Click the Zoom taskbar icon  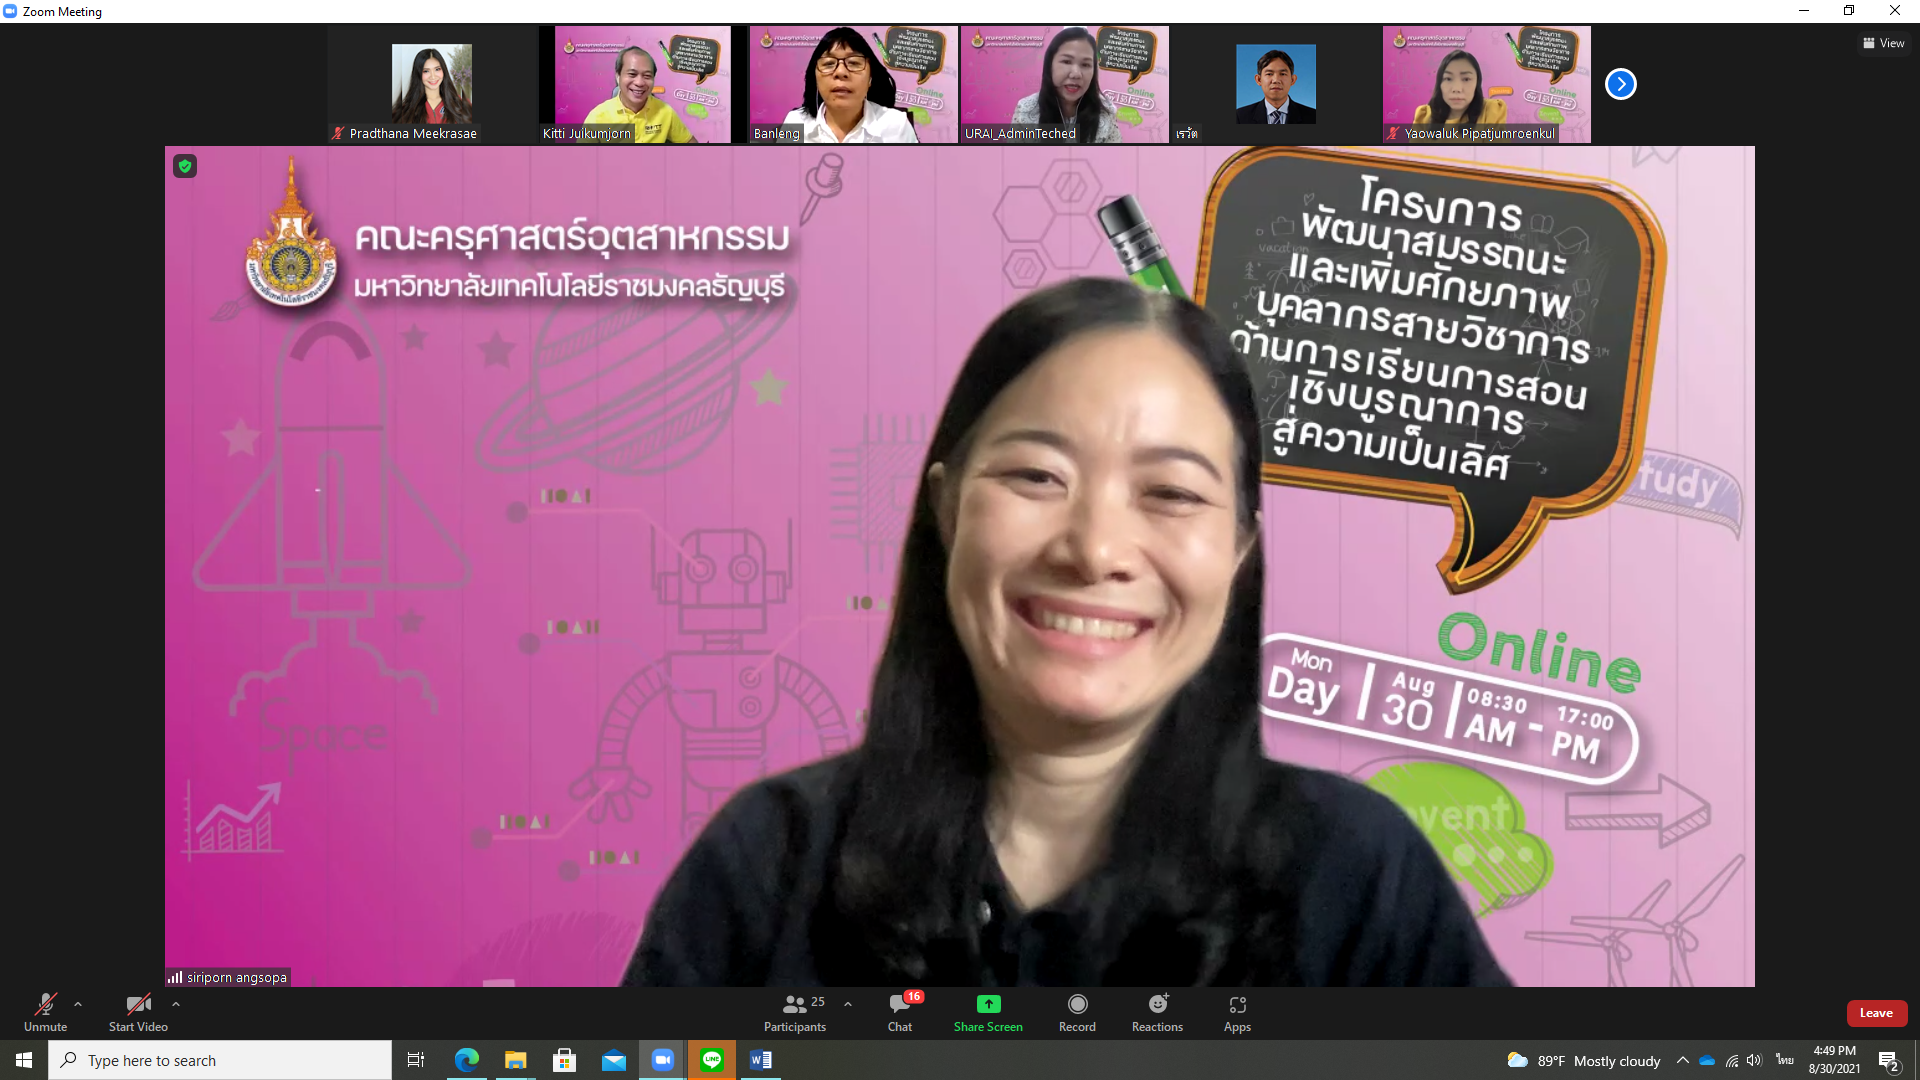(663, 1060)
